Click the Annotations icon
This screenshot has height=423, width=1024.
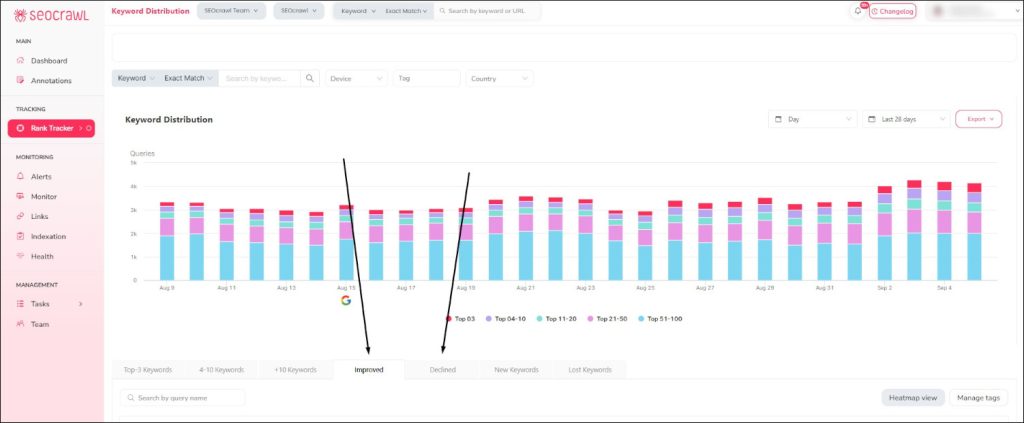pos(20,81)
